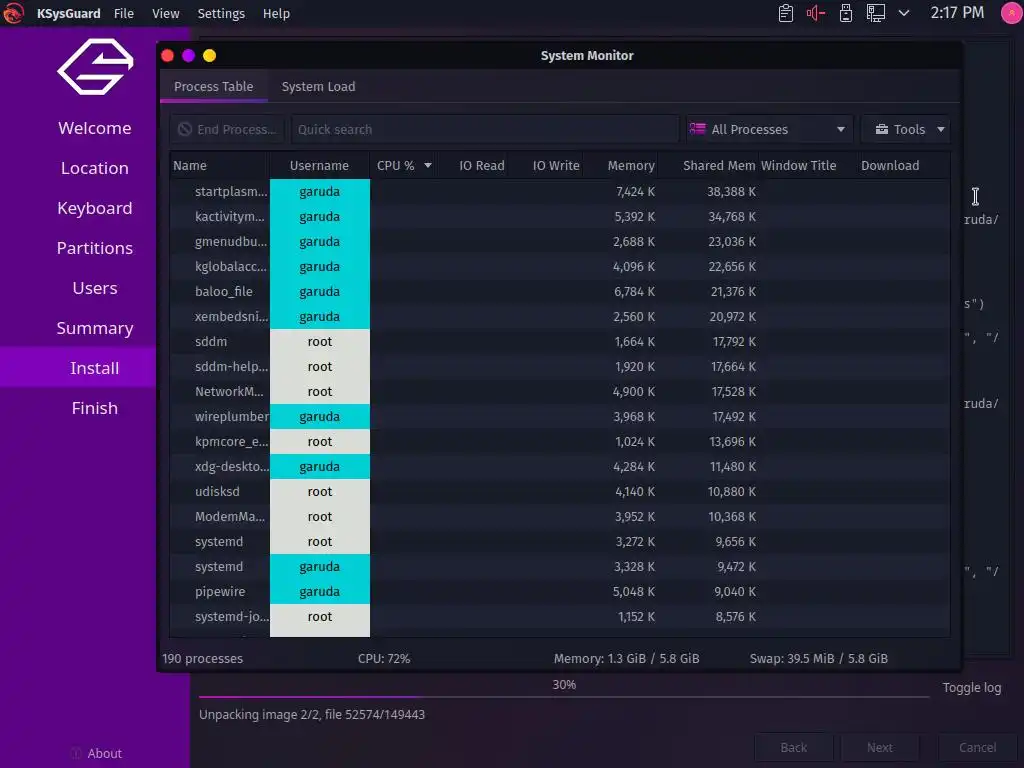This screenshot has width=1024, height=768.
Task: Click the CPU % column sort arrow
Action: click(428, 166)
